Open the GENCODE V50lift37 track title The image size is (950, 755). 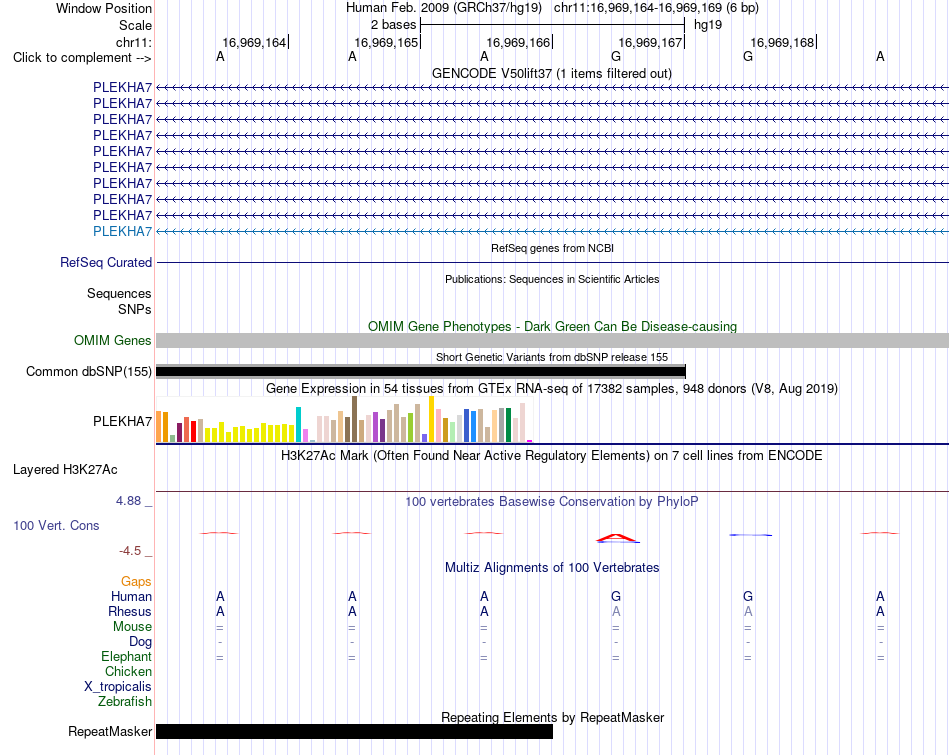(x=551, y=73)
